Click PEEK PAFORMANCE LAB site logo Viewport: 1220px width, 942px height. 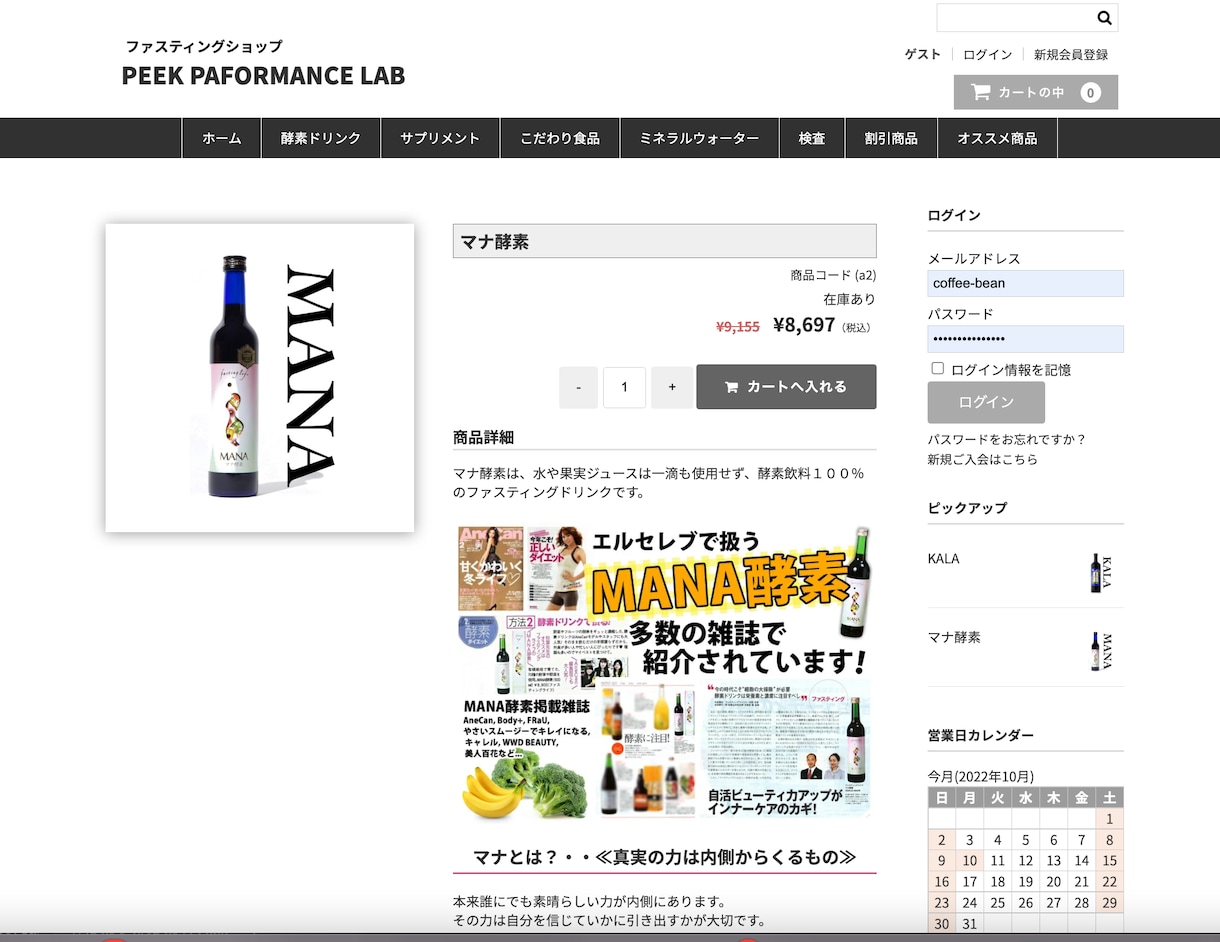pos(263,75)
